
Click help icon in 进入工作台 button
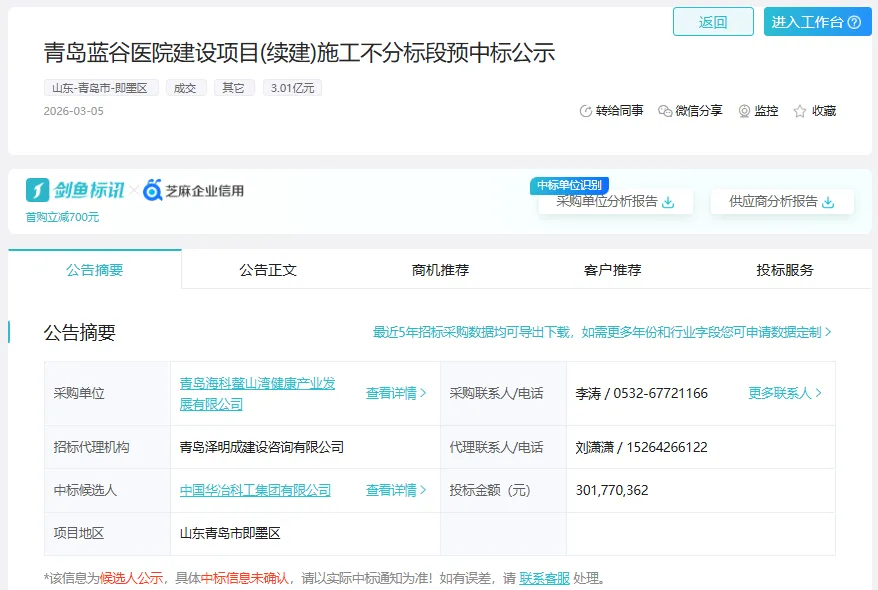pyautogui.click(x=854, y=22)
